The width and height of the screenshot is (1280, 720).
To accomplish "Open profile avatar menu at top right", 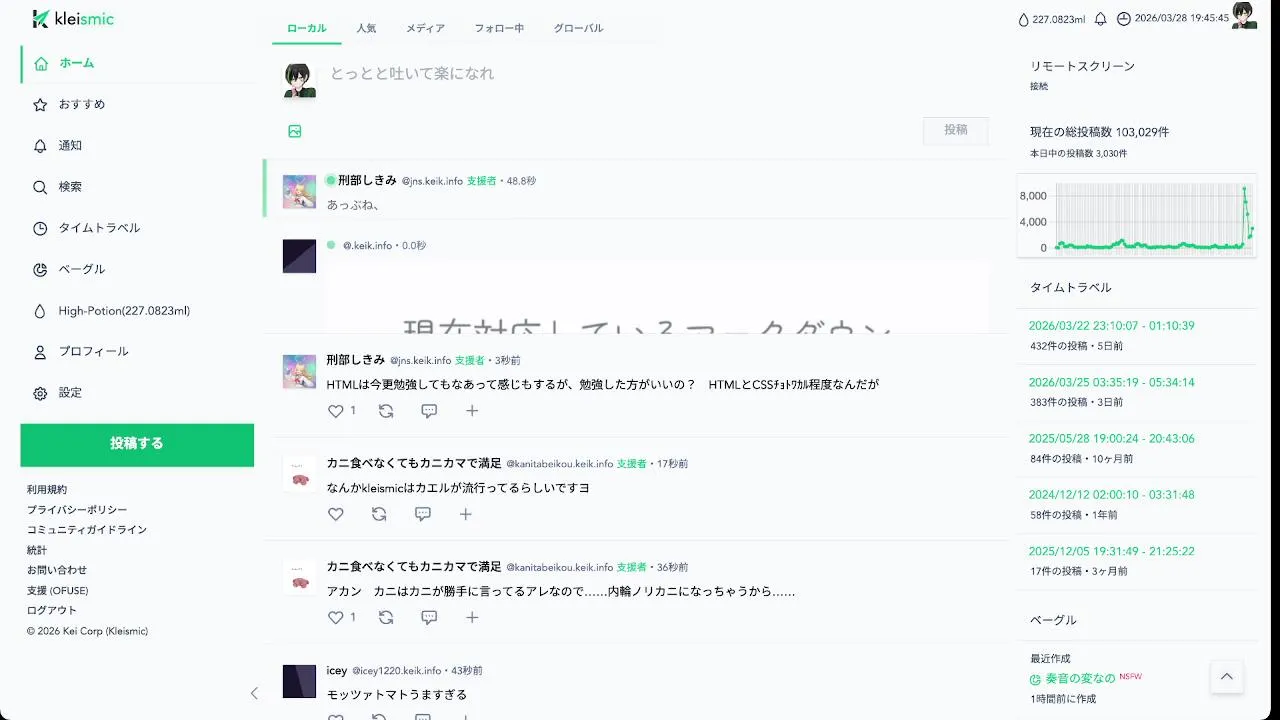I will click(1244, 15).
